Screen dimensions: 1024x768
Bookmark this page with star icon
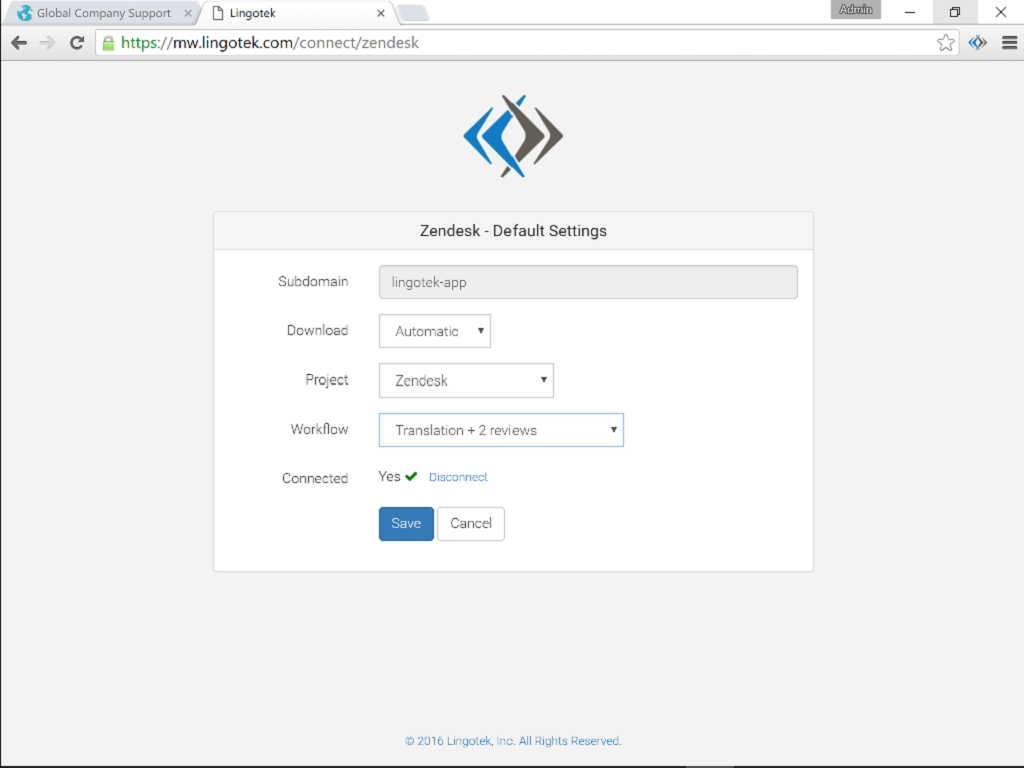(945, 43)
